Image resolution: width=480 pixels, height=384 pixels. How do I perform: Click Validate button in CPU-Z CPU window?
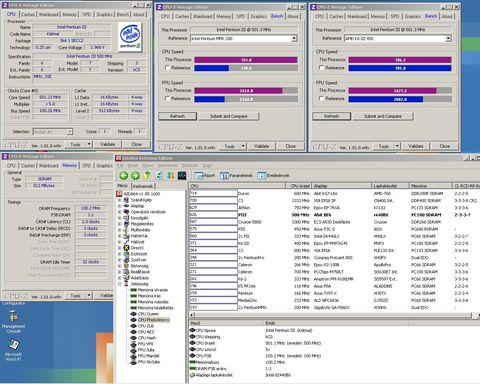click(107, 144)
